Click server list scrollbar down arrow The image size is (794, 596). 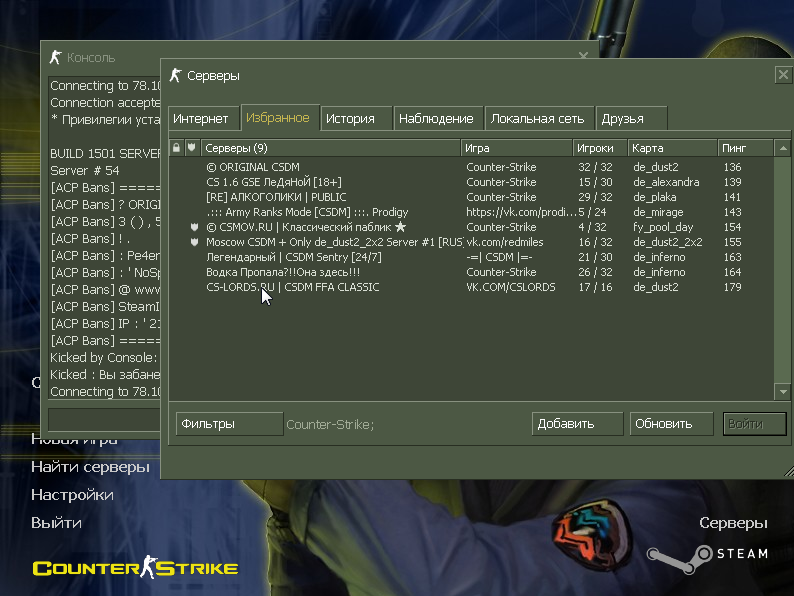(x=783, y=391)
